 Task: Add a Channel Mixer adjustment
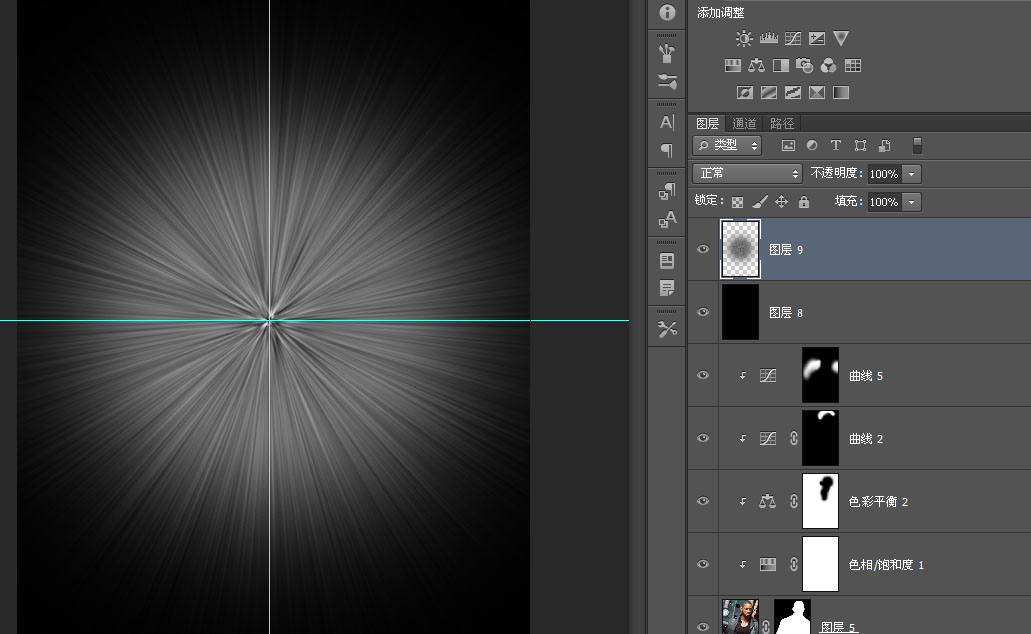828,65
